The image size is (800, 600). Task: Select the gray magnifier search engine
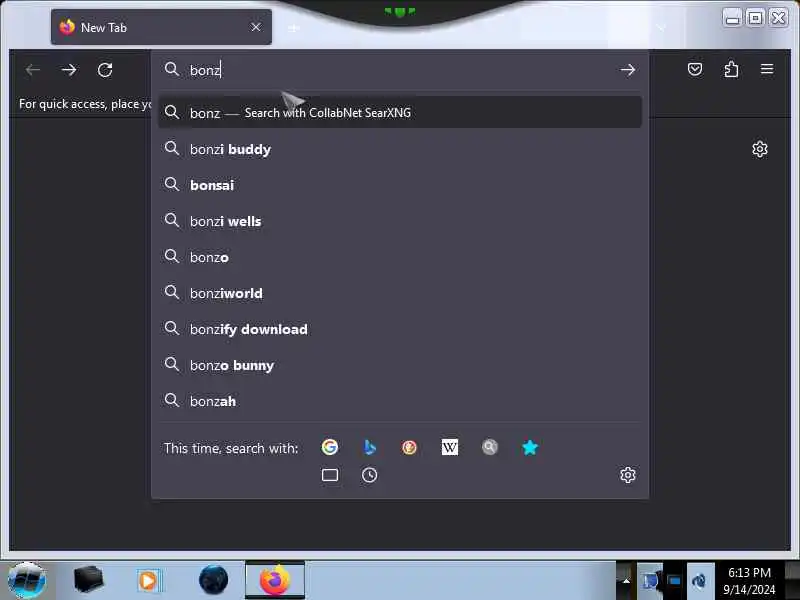[489, 447]
